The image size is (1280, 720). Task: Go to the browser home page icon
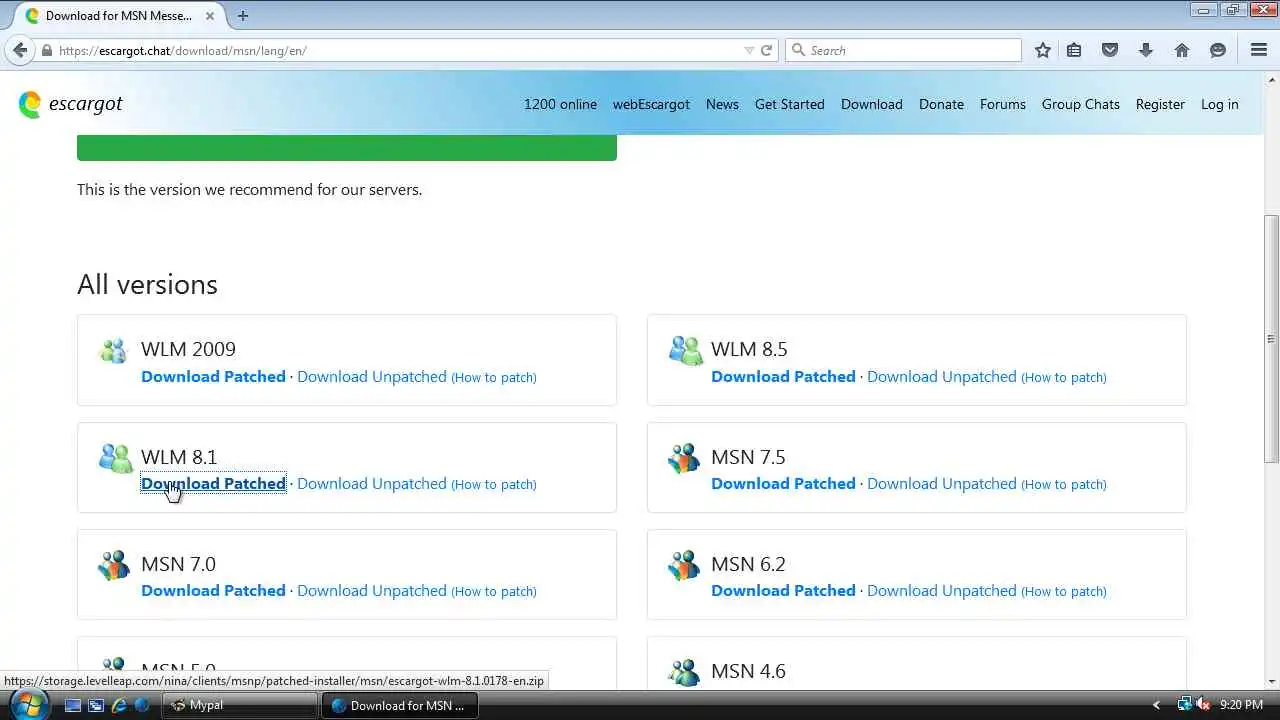click(x=1182, y=50)
